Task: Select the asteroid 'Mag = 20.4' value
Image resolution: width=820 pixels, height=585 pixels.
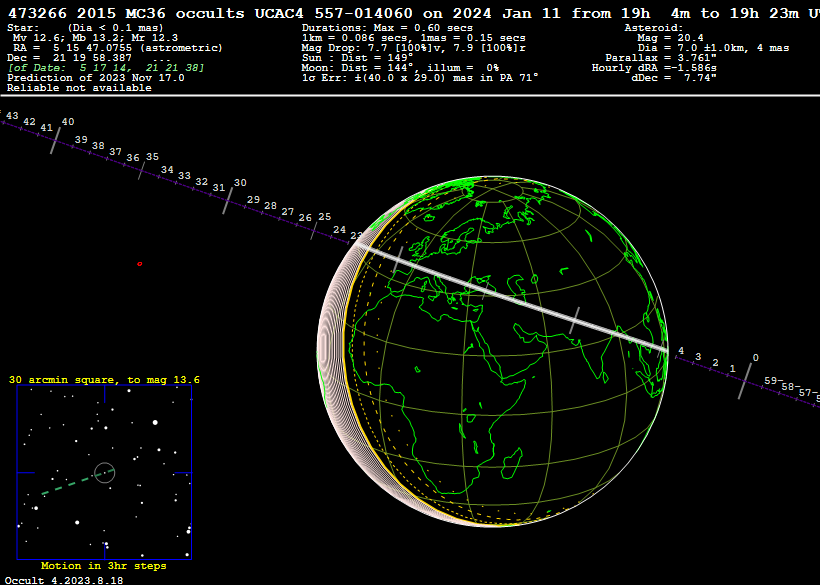Action: pos(670,38)
